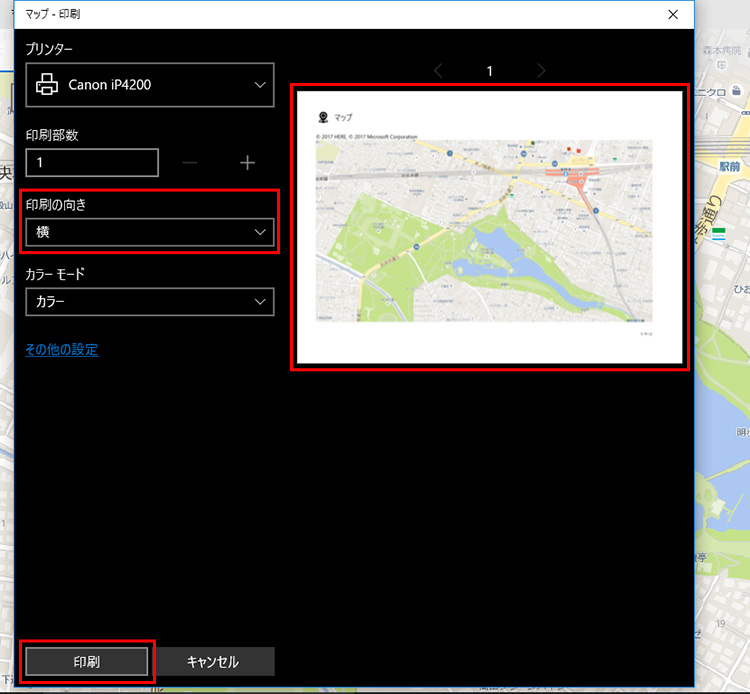Open the プリンター Canon iP4200 dropdown

150,85
